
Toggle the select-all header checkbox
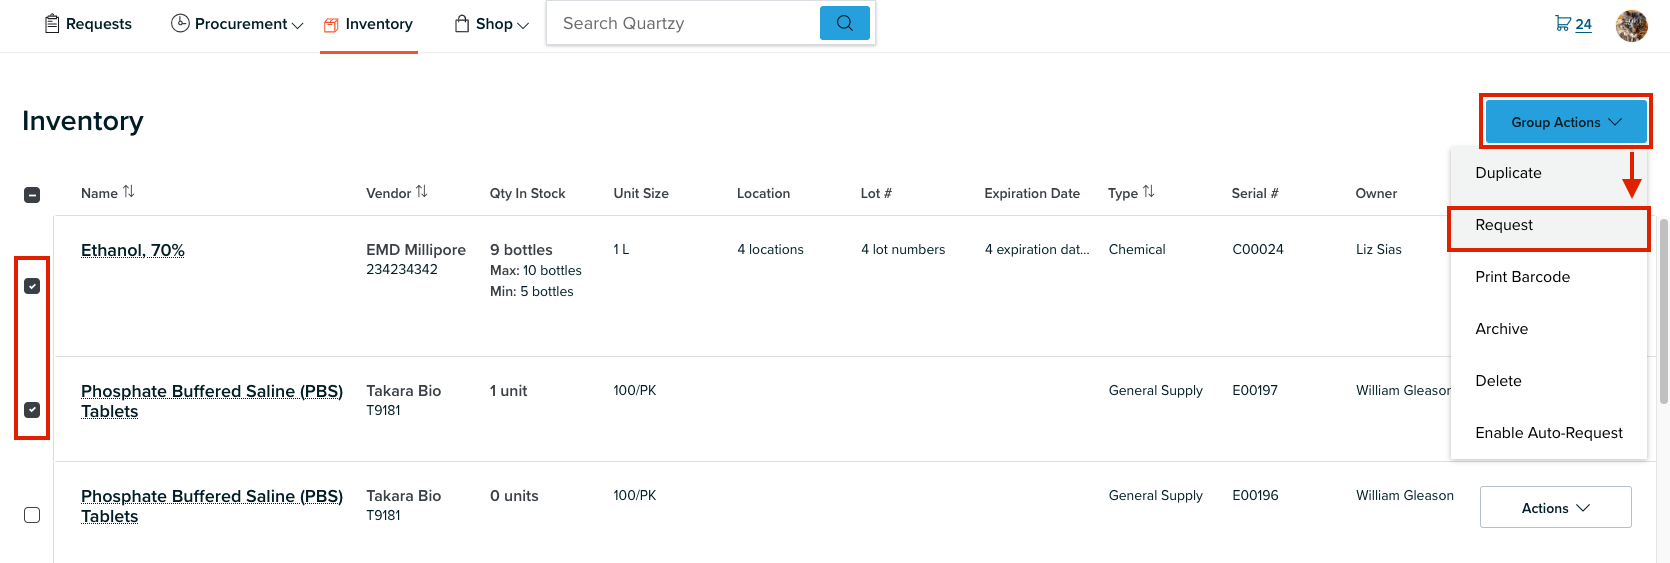click(32, 195)
